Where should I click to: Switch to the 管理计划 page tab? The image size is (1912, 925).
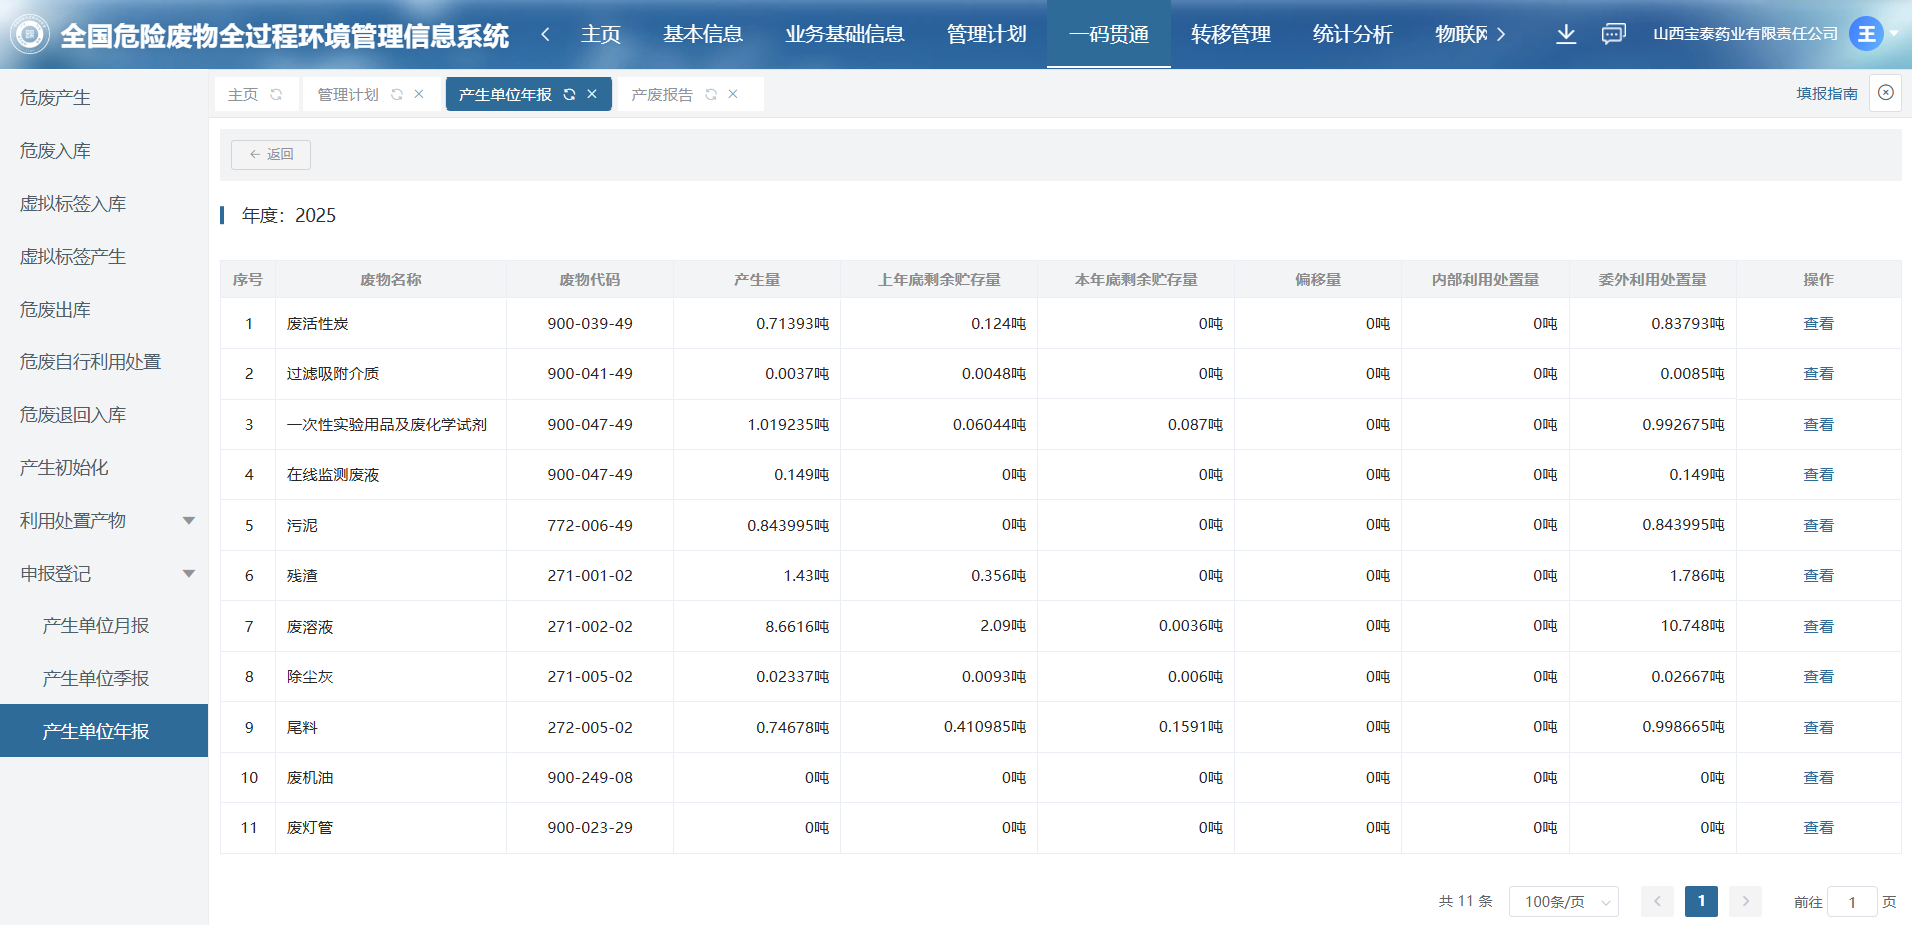(x=348, y=94)
